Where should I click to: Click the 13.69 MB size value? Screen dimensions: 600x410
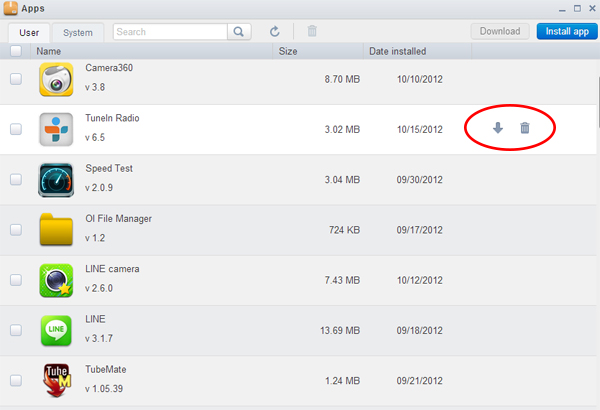click(340, 330)
